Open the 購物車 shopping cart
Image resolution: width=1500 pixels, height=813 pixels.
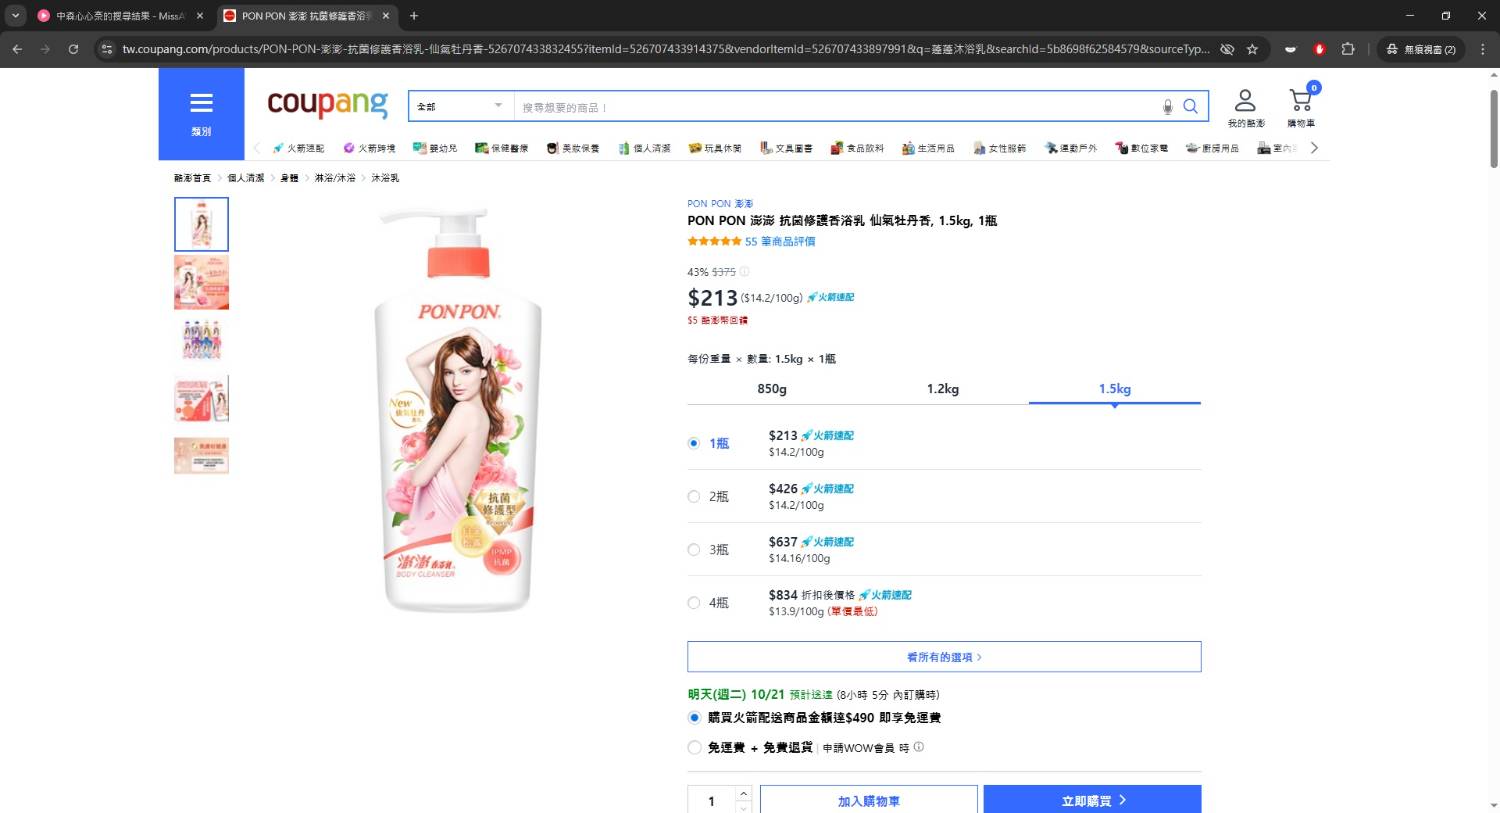pos(1300,103)
